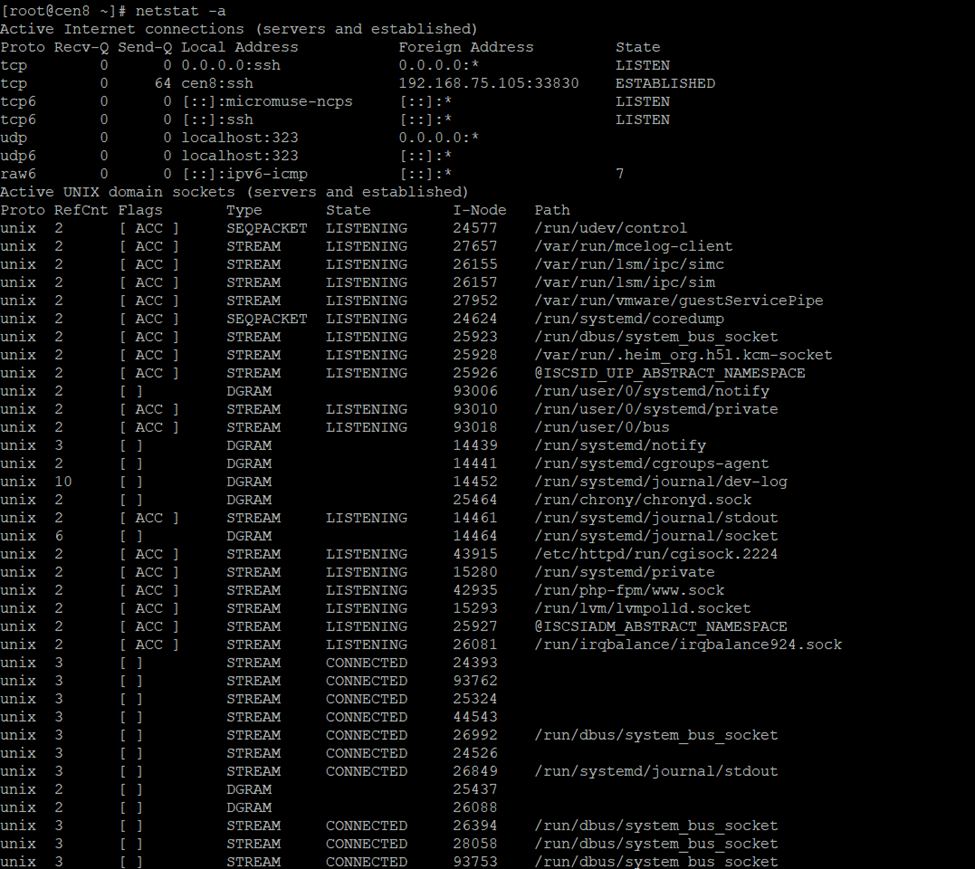Click the raw6 protocol entry
The height and width of the screenshot is (869, 975).
pyautogui.click(x=18, y=174)
